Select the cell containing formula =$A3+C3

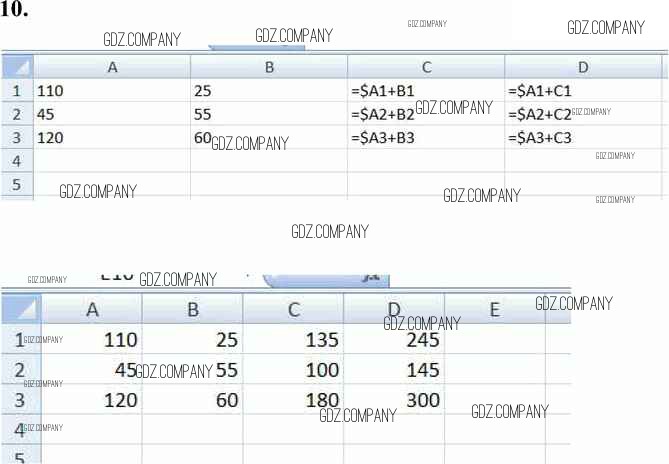(583, 137)
